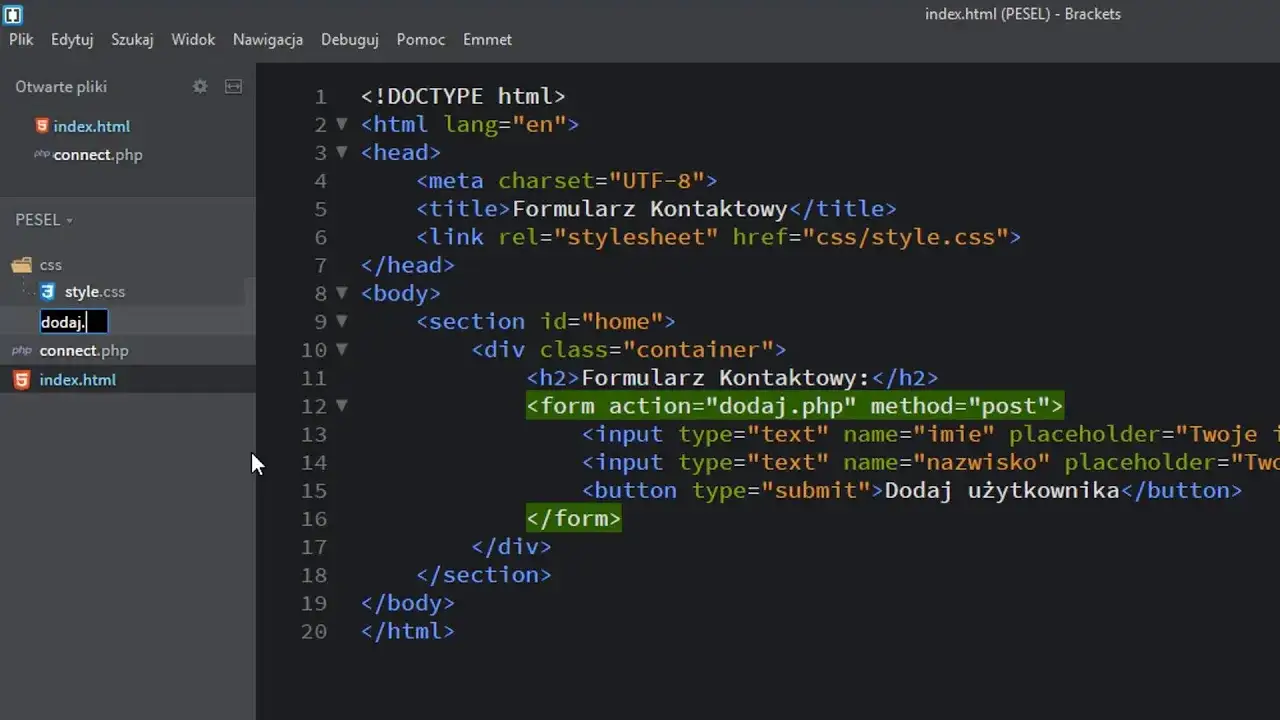The height and width of the screenshot is (720, 1280).
Task: Click the CSS3 icon beside style.css
Action: coord(47,292)
